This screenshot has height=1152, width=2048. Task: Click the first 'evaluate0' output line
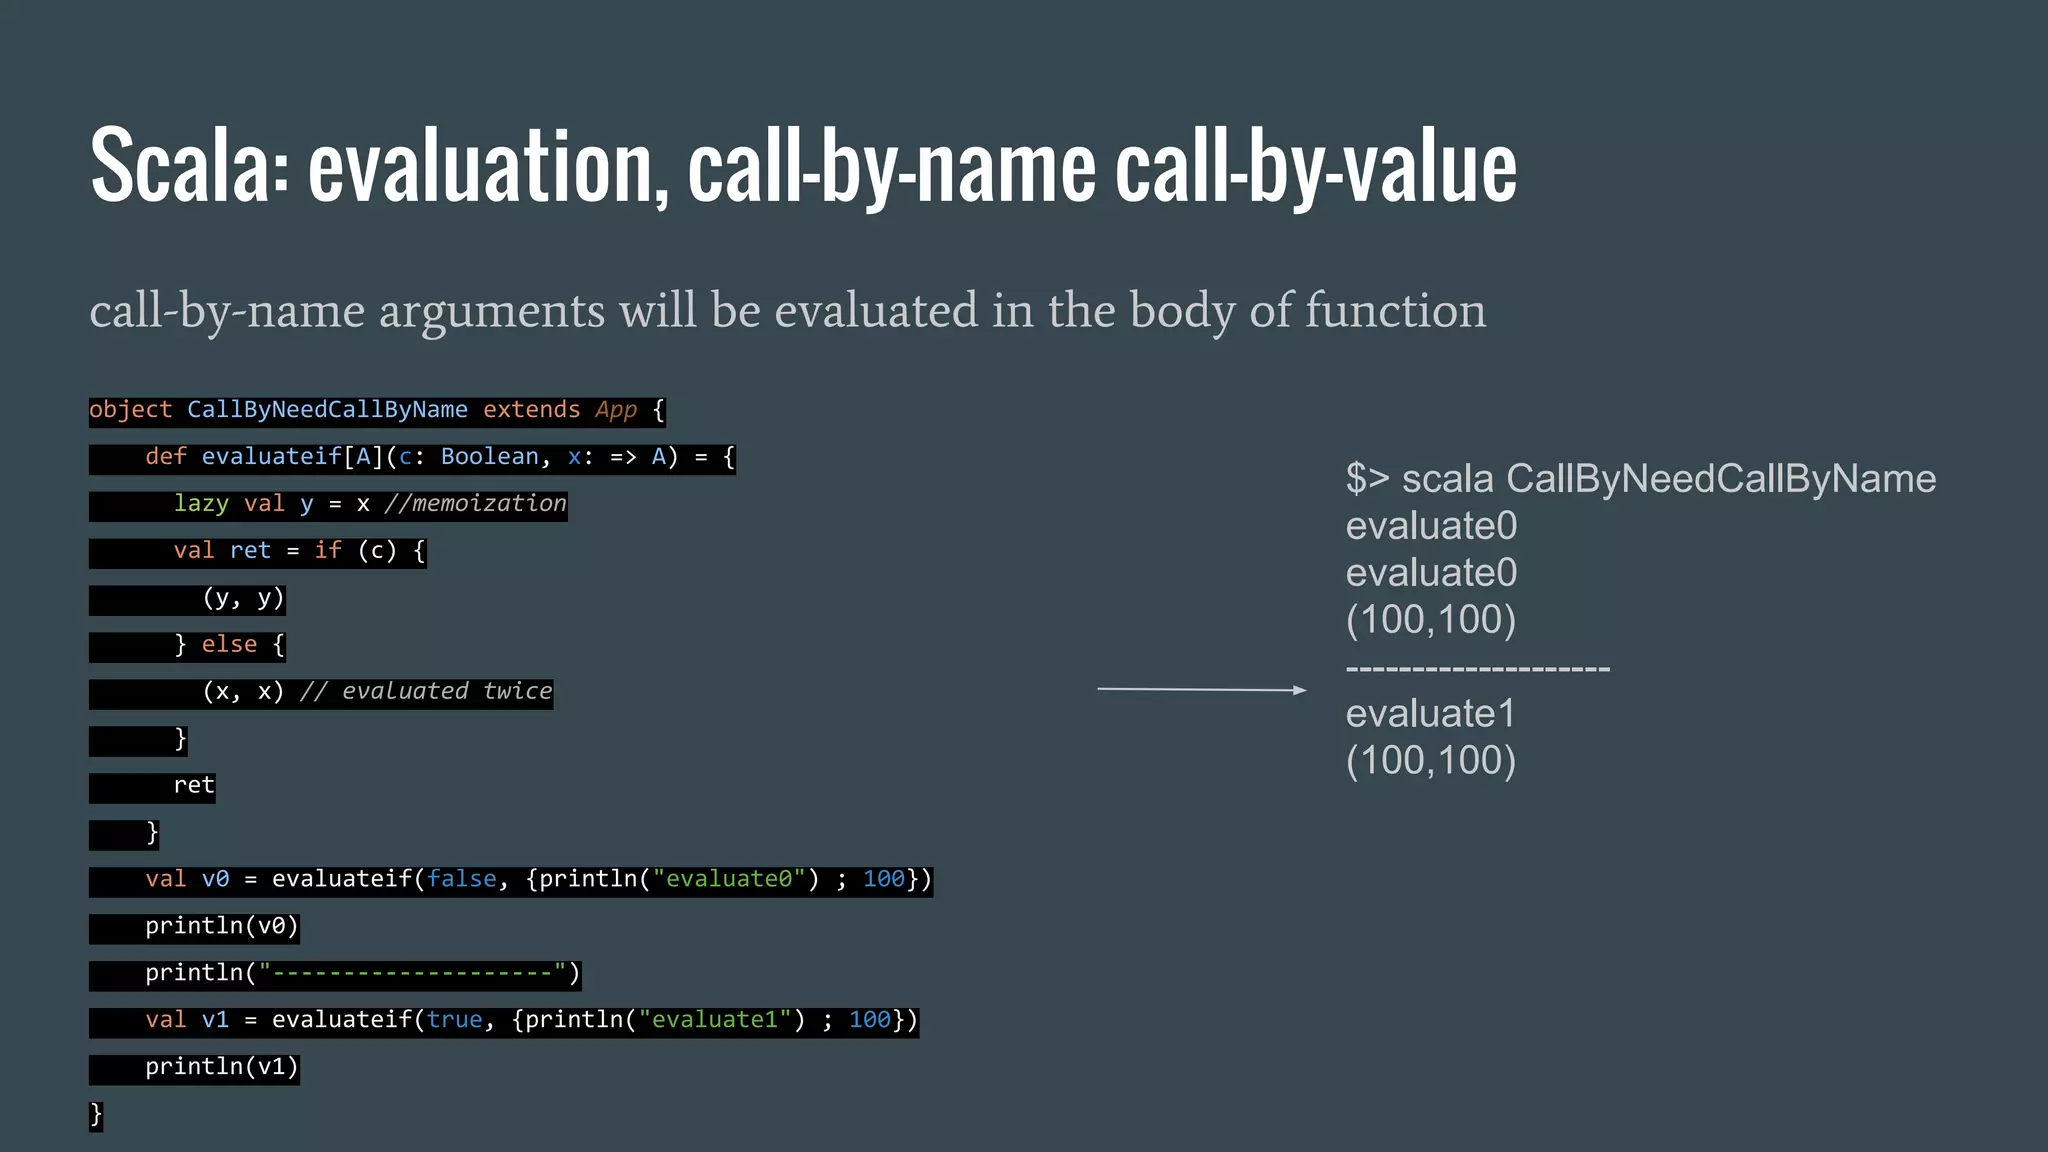pyautogui.click(x=1431, y=527)
